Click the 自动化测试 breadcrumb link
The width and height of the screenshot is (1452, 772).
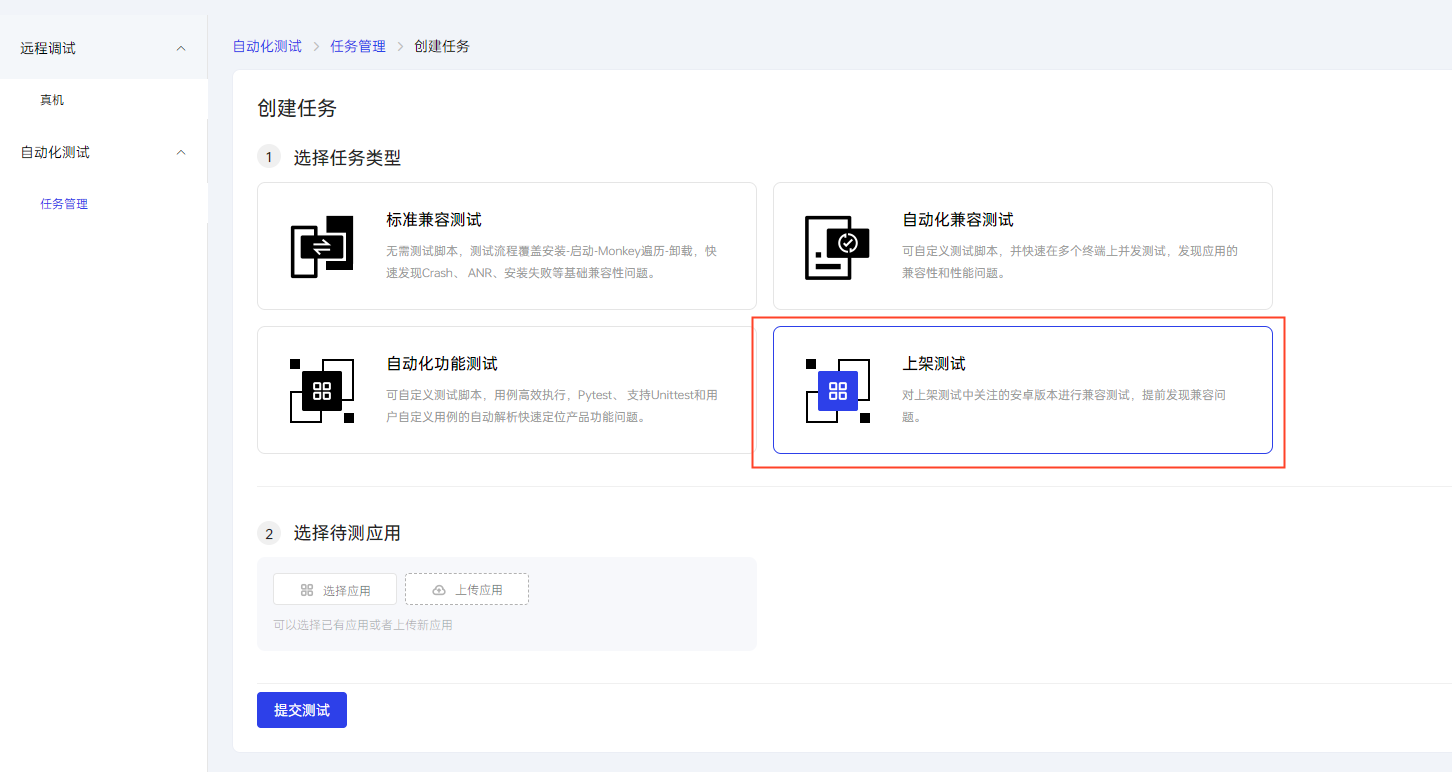[267, 45]
